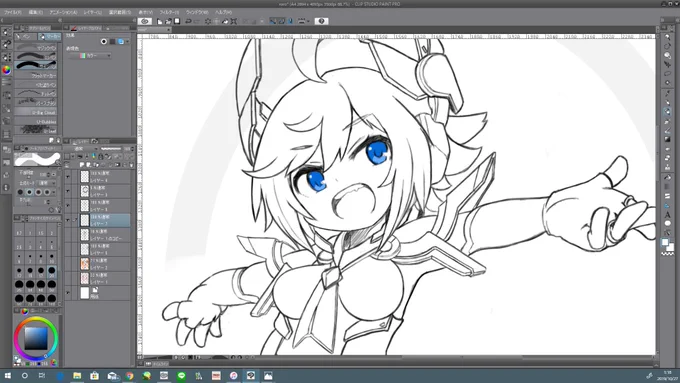Image resolution: width=680 pixels, height=383 pixels.
Task: Select the Balloon tool in right tool palette
Action: (667, 223)
